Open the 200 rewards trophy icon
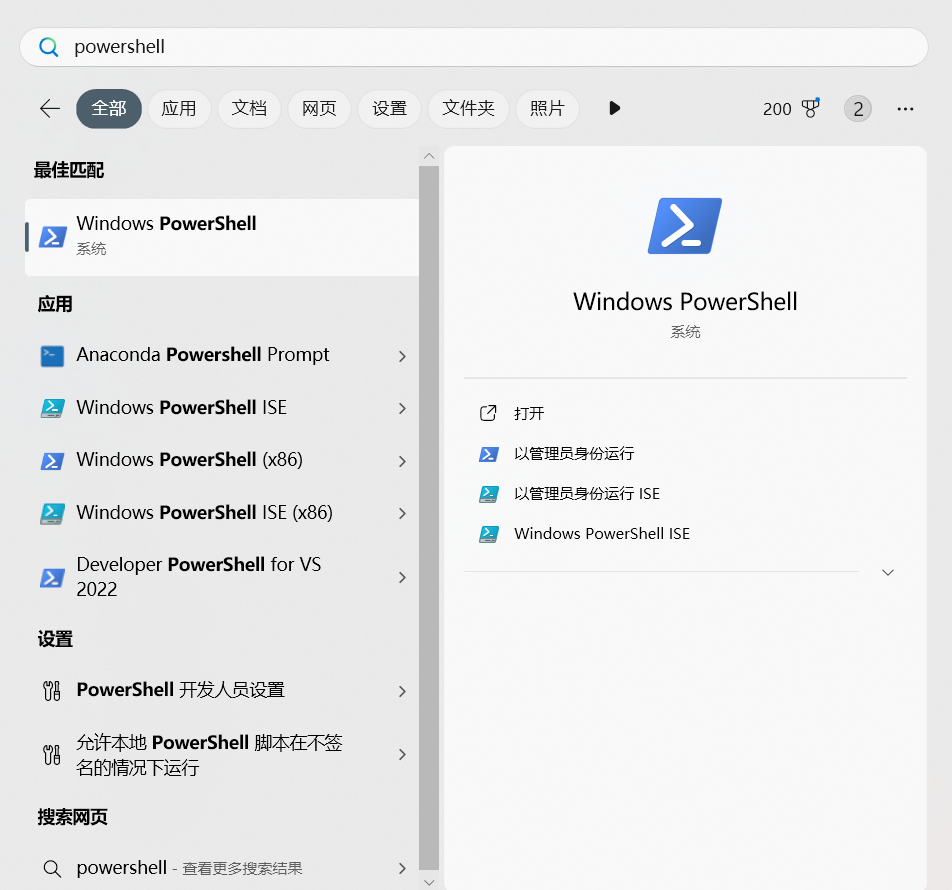 coord(811,109)
